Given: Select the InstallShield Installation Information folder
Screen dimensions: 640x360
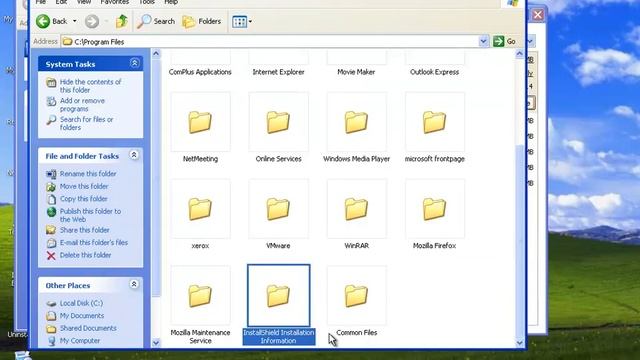Looking at the screenshot, I should pyautogui.click(x=278, y=305).
